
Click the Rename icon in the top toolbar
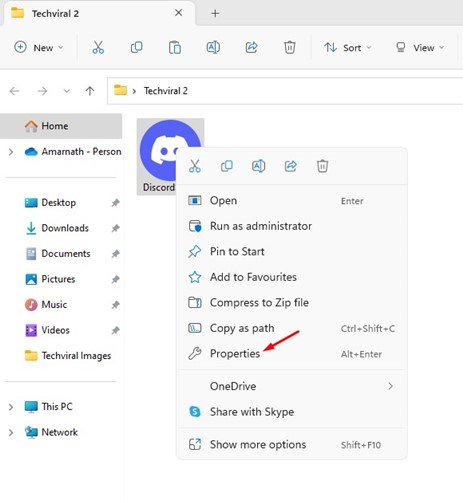pyautogui.click(x=213, y=47)
